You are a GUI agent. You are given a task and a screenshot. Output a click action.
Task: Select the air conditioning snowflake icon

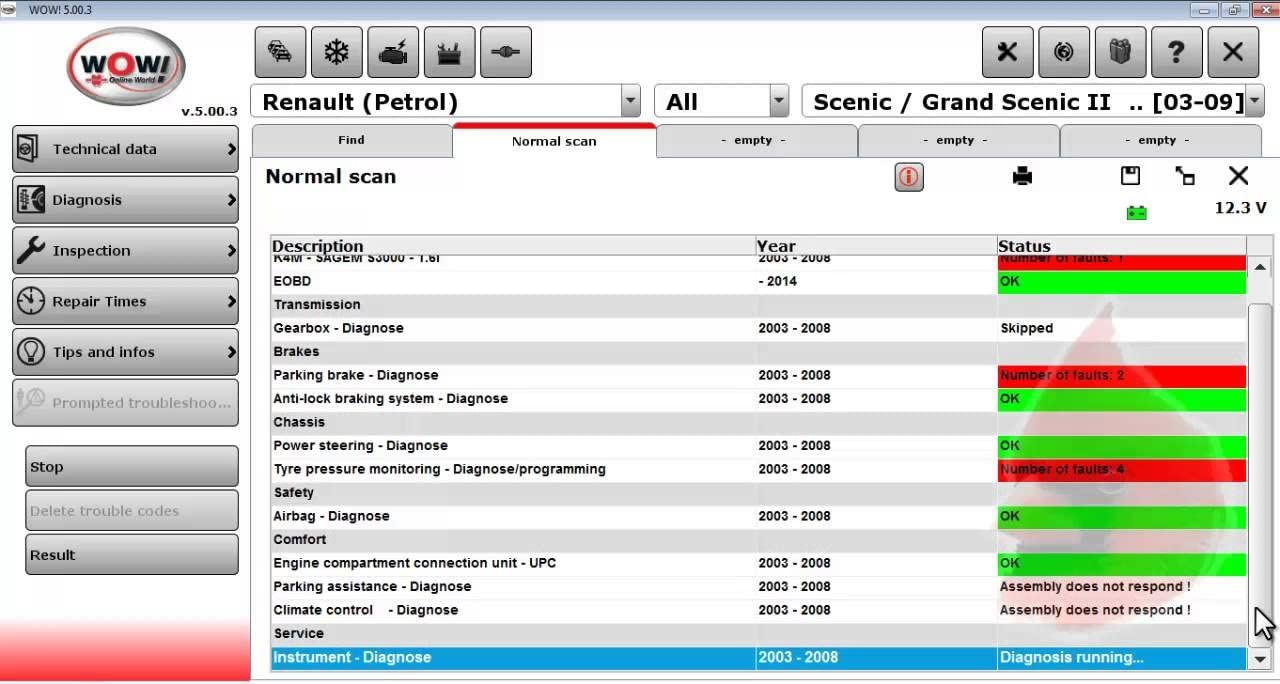(337, 52)
